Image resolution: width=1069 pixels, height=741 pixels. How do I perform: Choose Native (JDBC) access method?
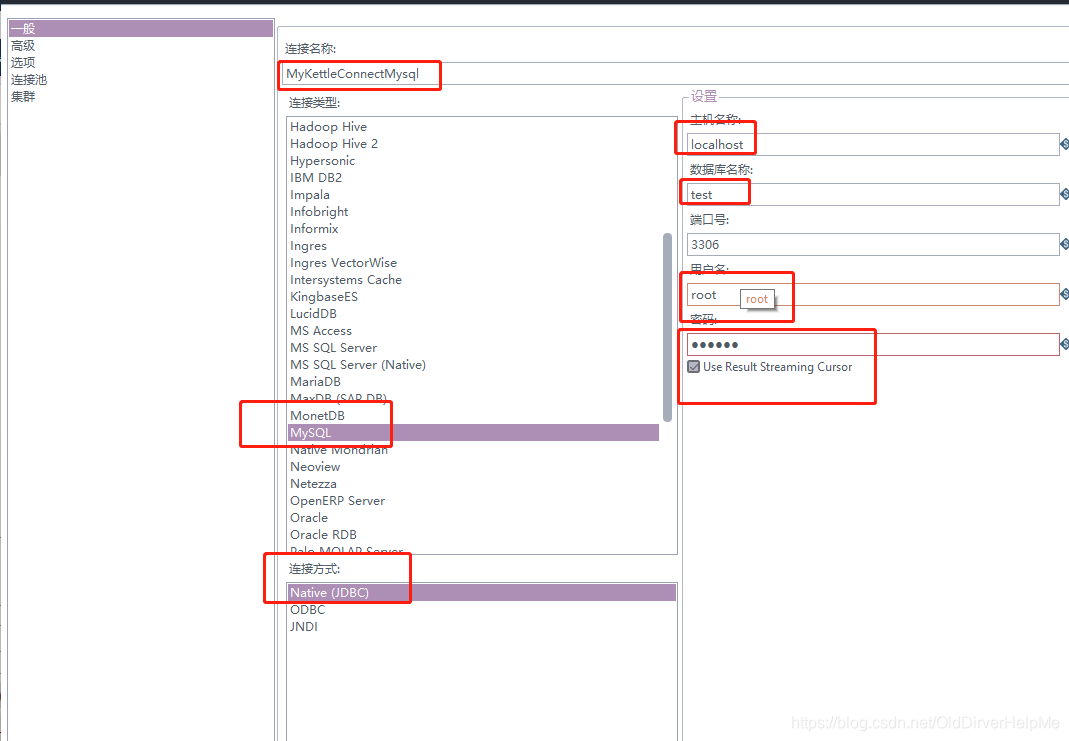pos(482,593)
